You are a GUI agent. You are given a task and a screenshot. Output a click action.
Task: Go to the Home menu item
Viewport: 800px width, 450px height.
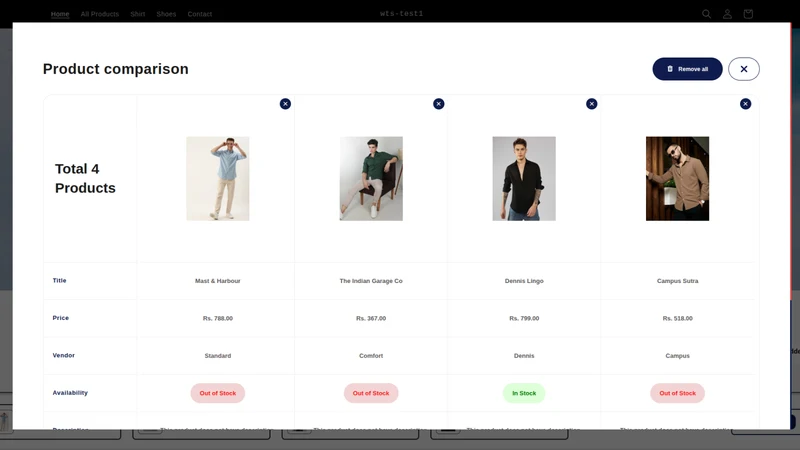(60, 14)
